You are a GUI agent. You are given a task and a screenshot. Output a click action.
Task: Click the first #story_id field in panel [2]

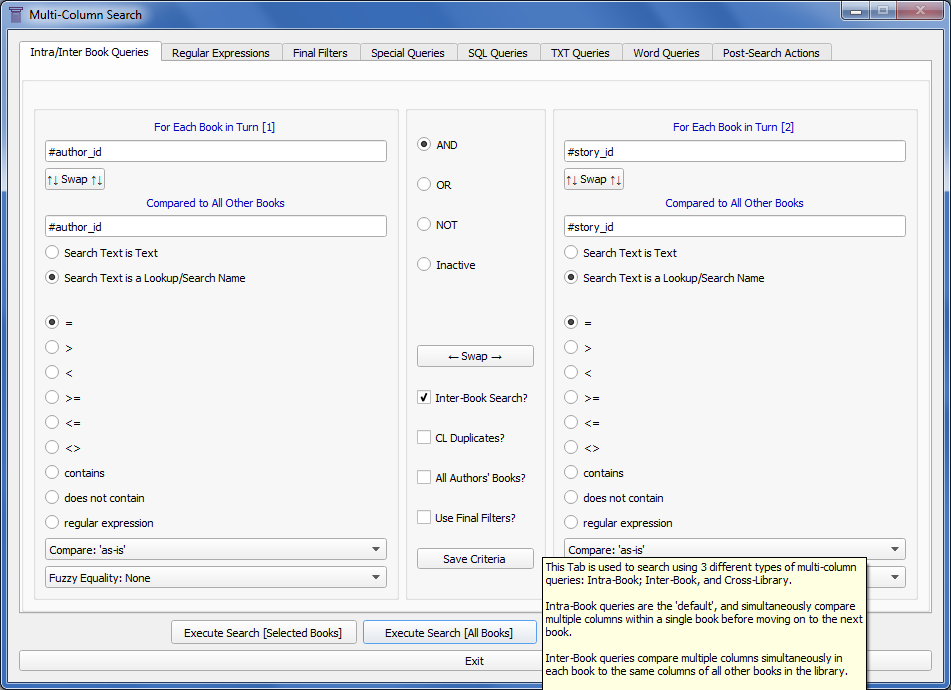click(x=734, y=152)
